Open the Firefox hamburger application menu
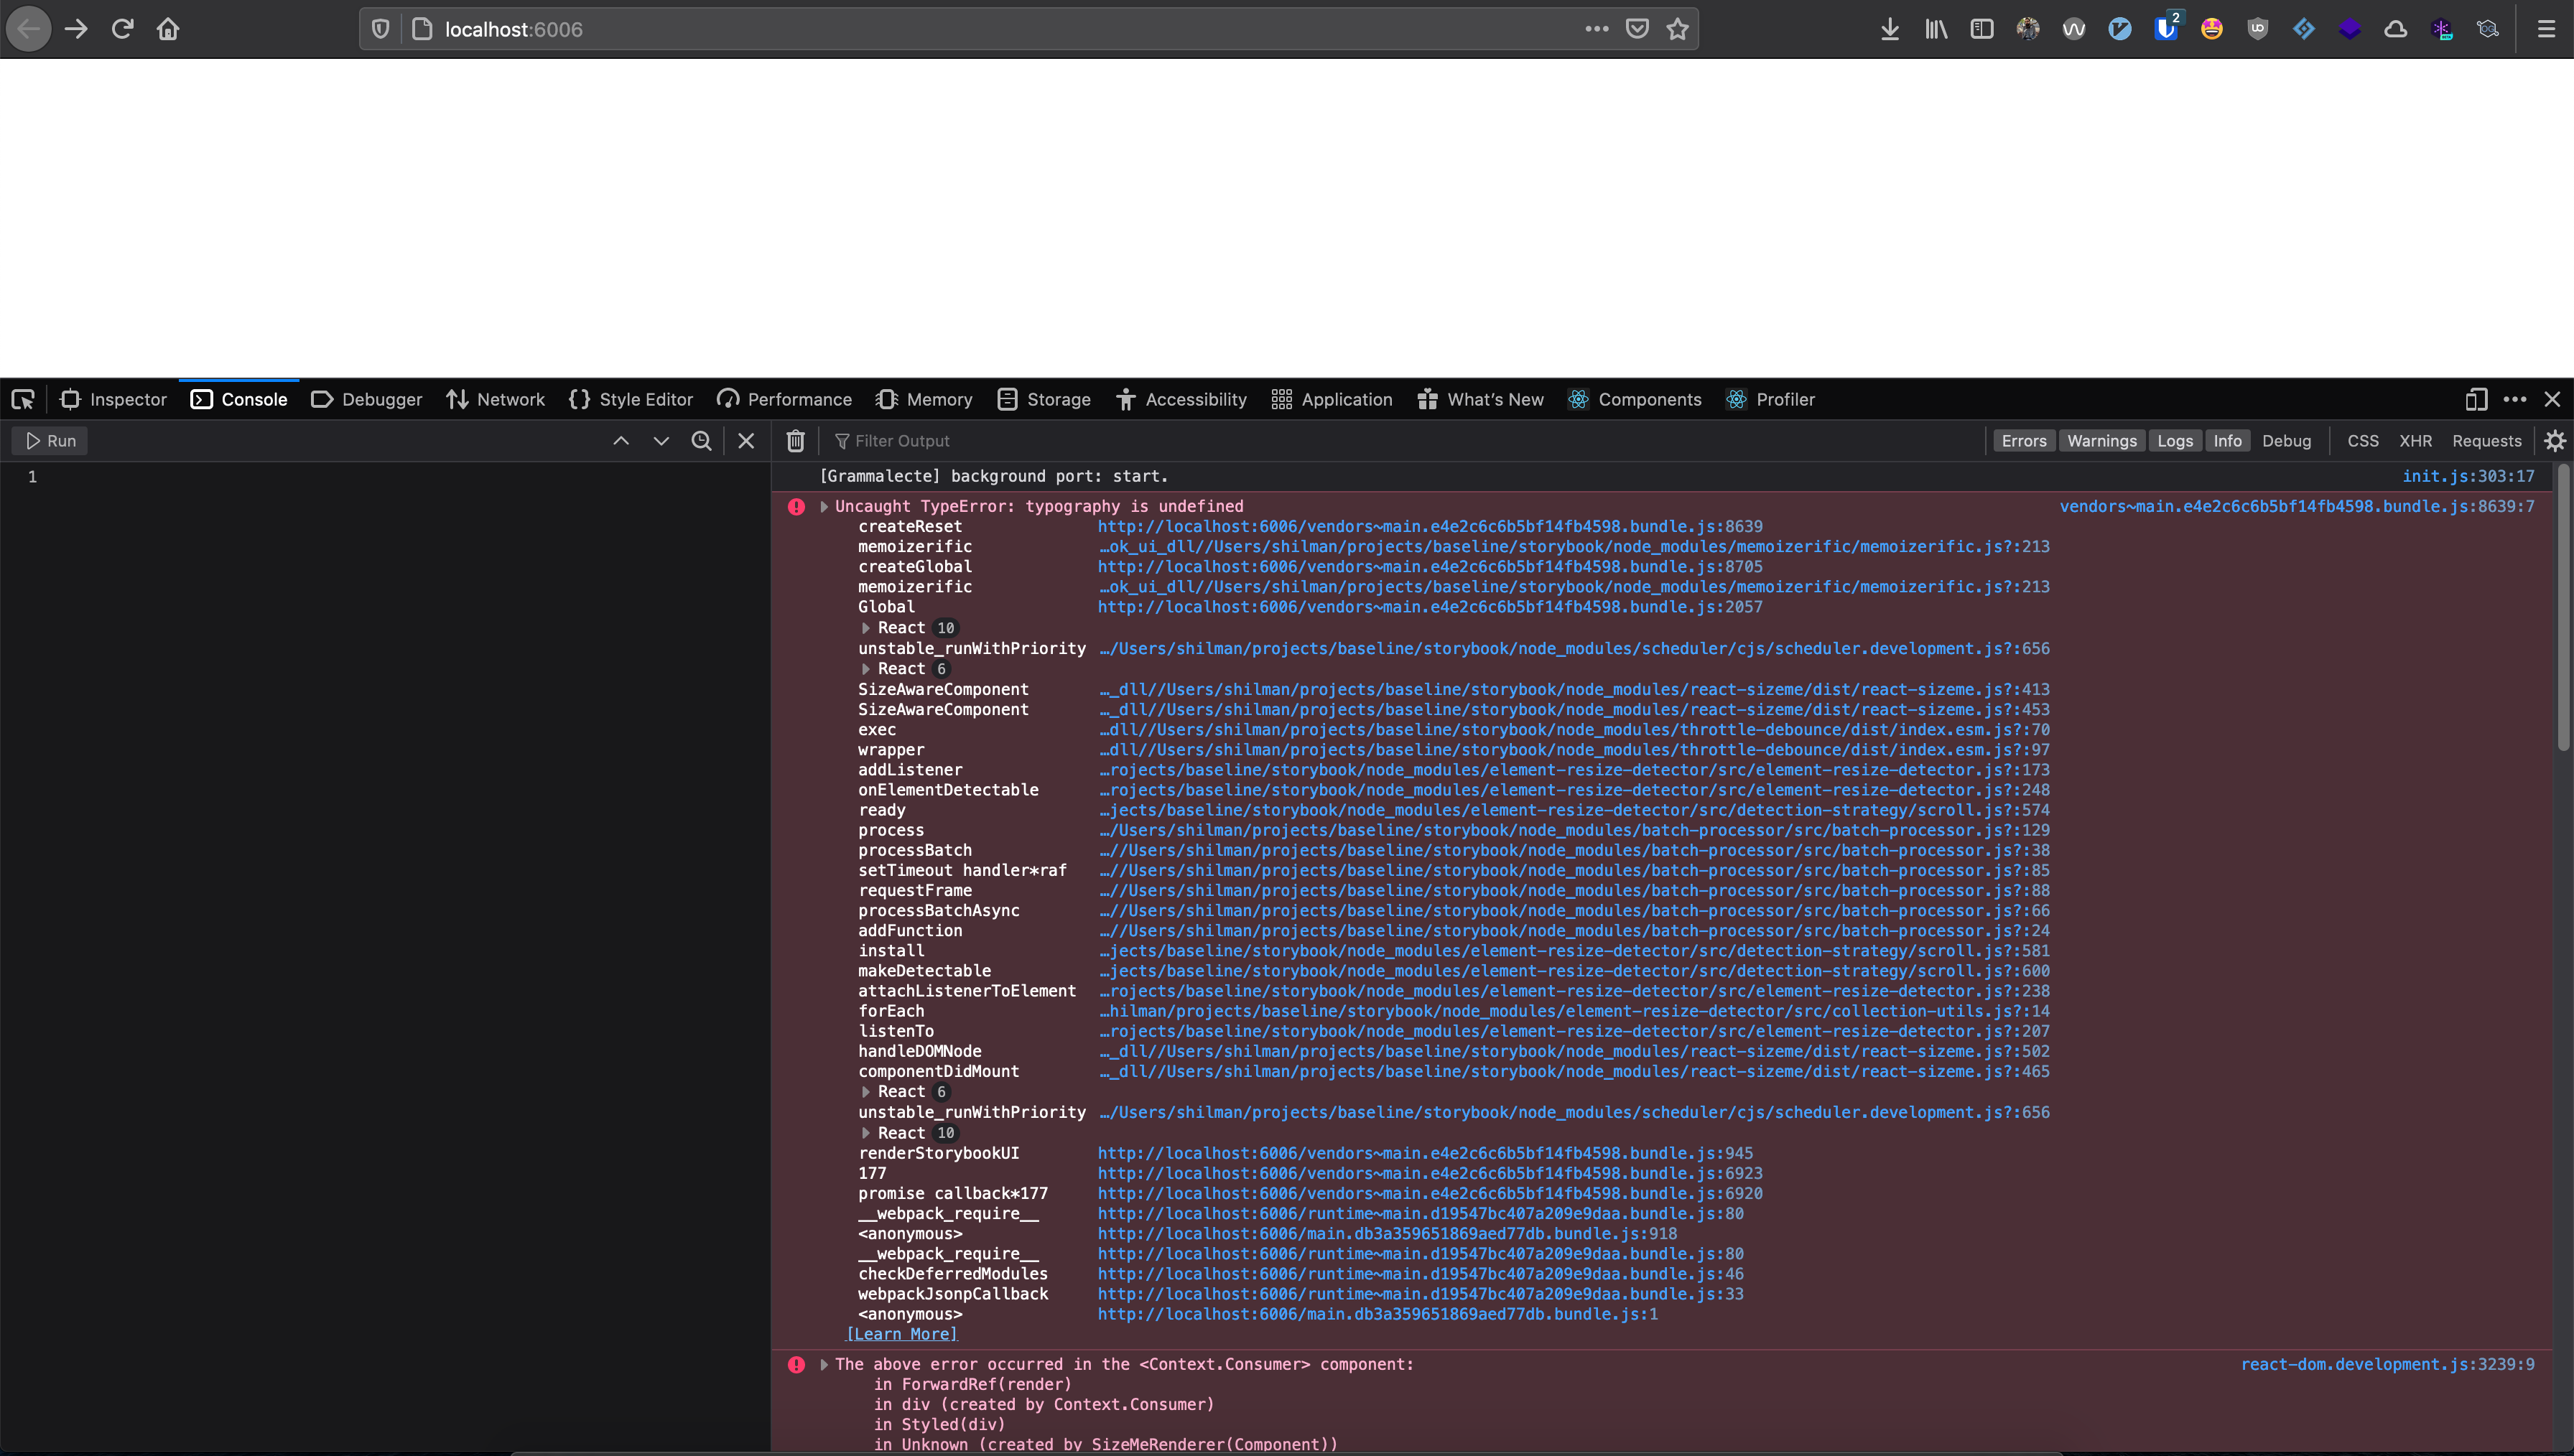This screenshot has width=2574, height=1456. pos(2546,29)
